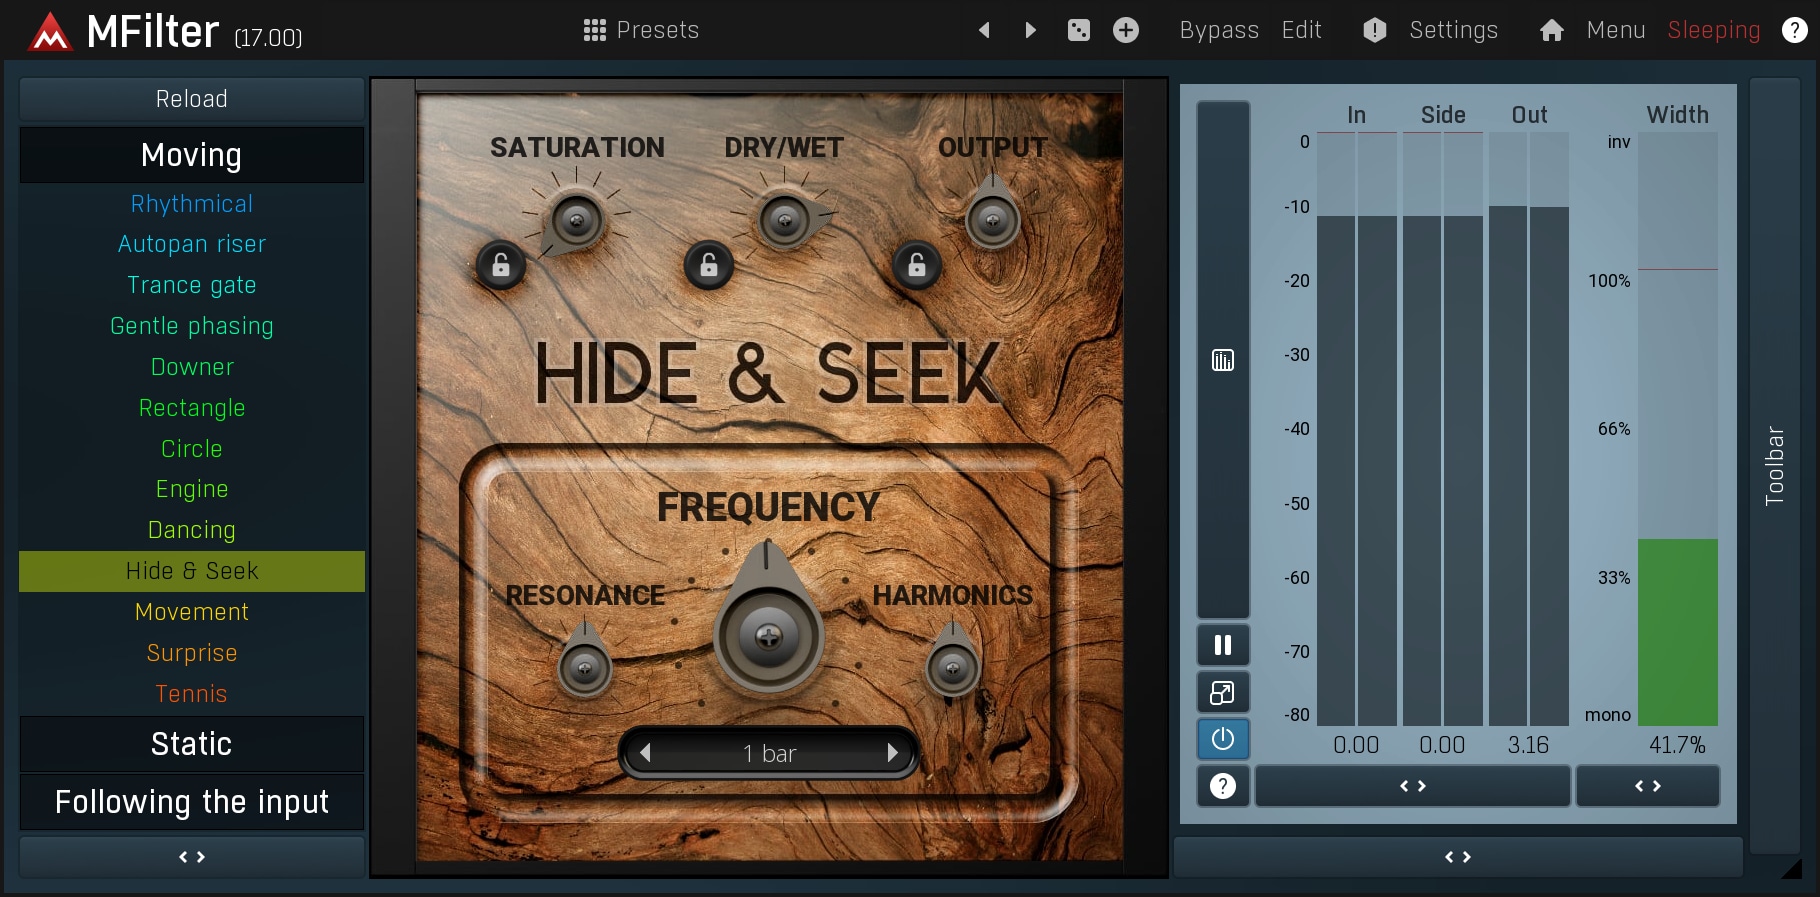
Task: Click the Frequency knob
Action: coord(768,635)
